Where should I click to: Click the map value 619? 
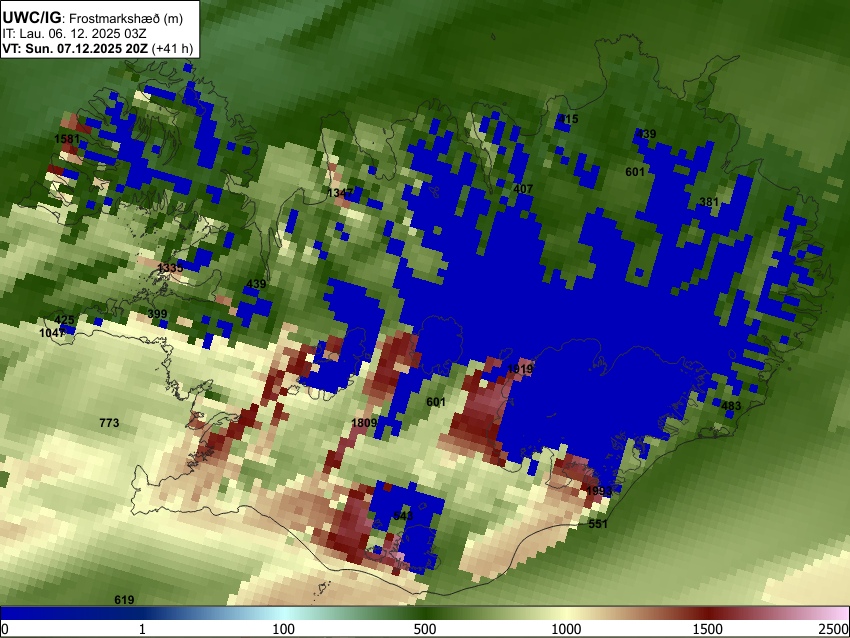tap(124, 600)
